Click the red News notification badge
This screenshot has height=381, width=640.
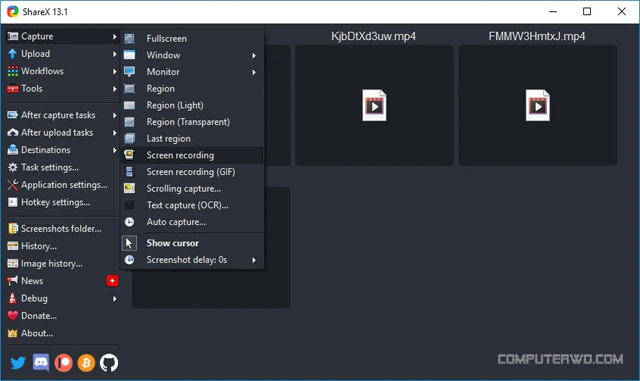(x=112, y=281)
